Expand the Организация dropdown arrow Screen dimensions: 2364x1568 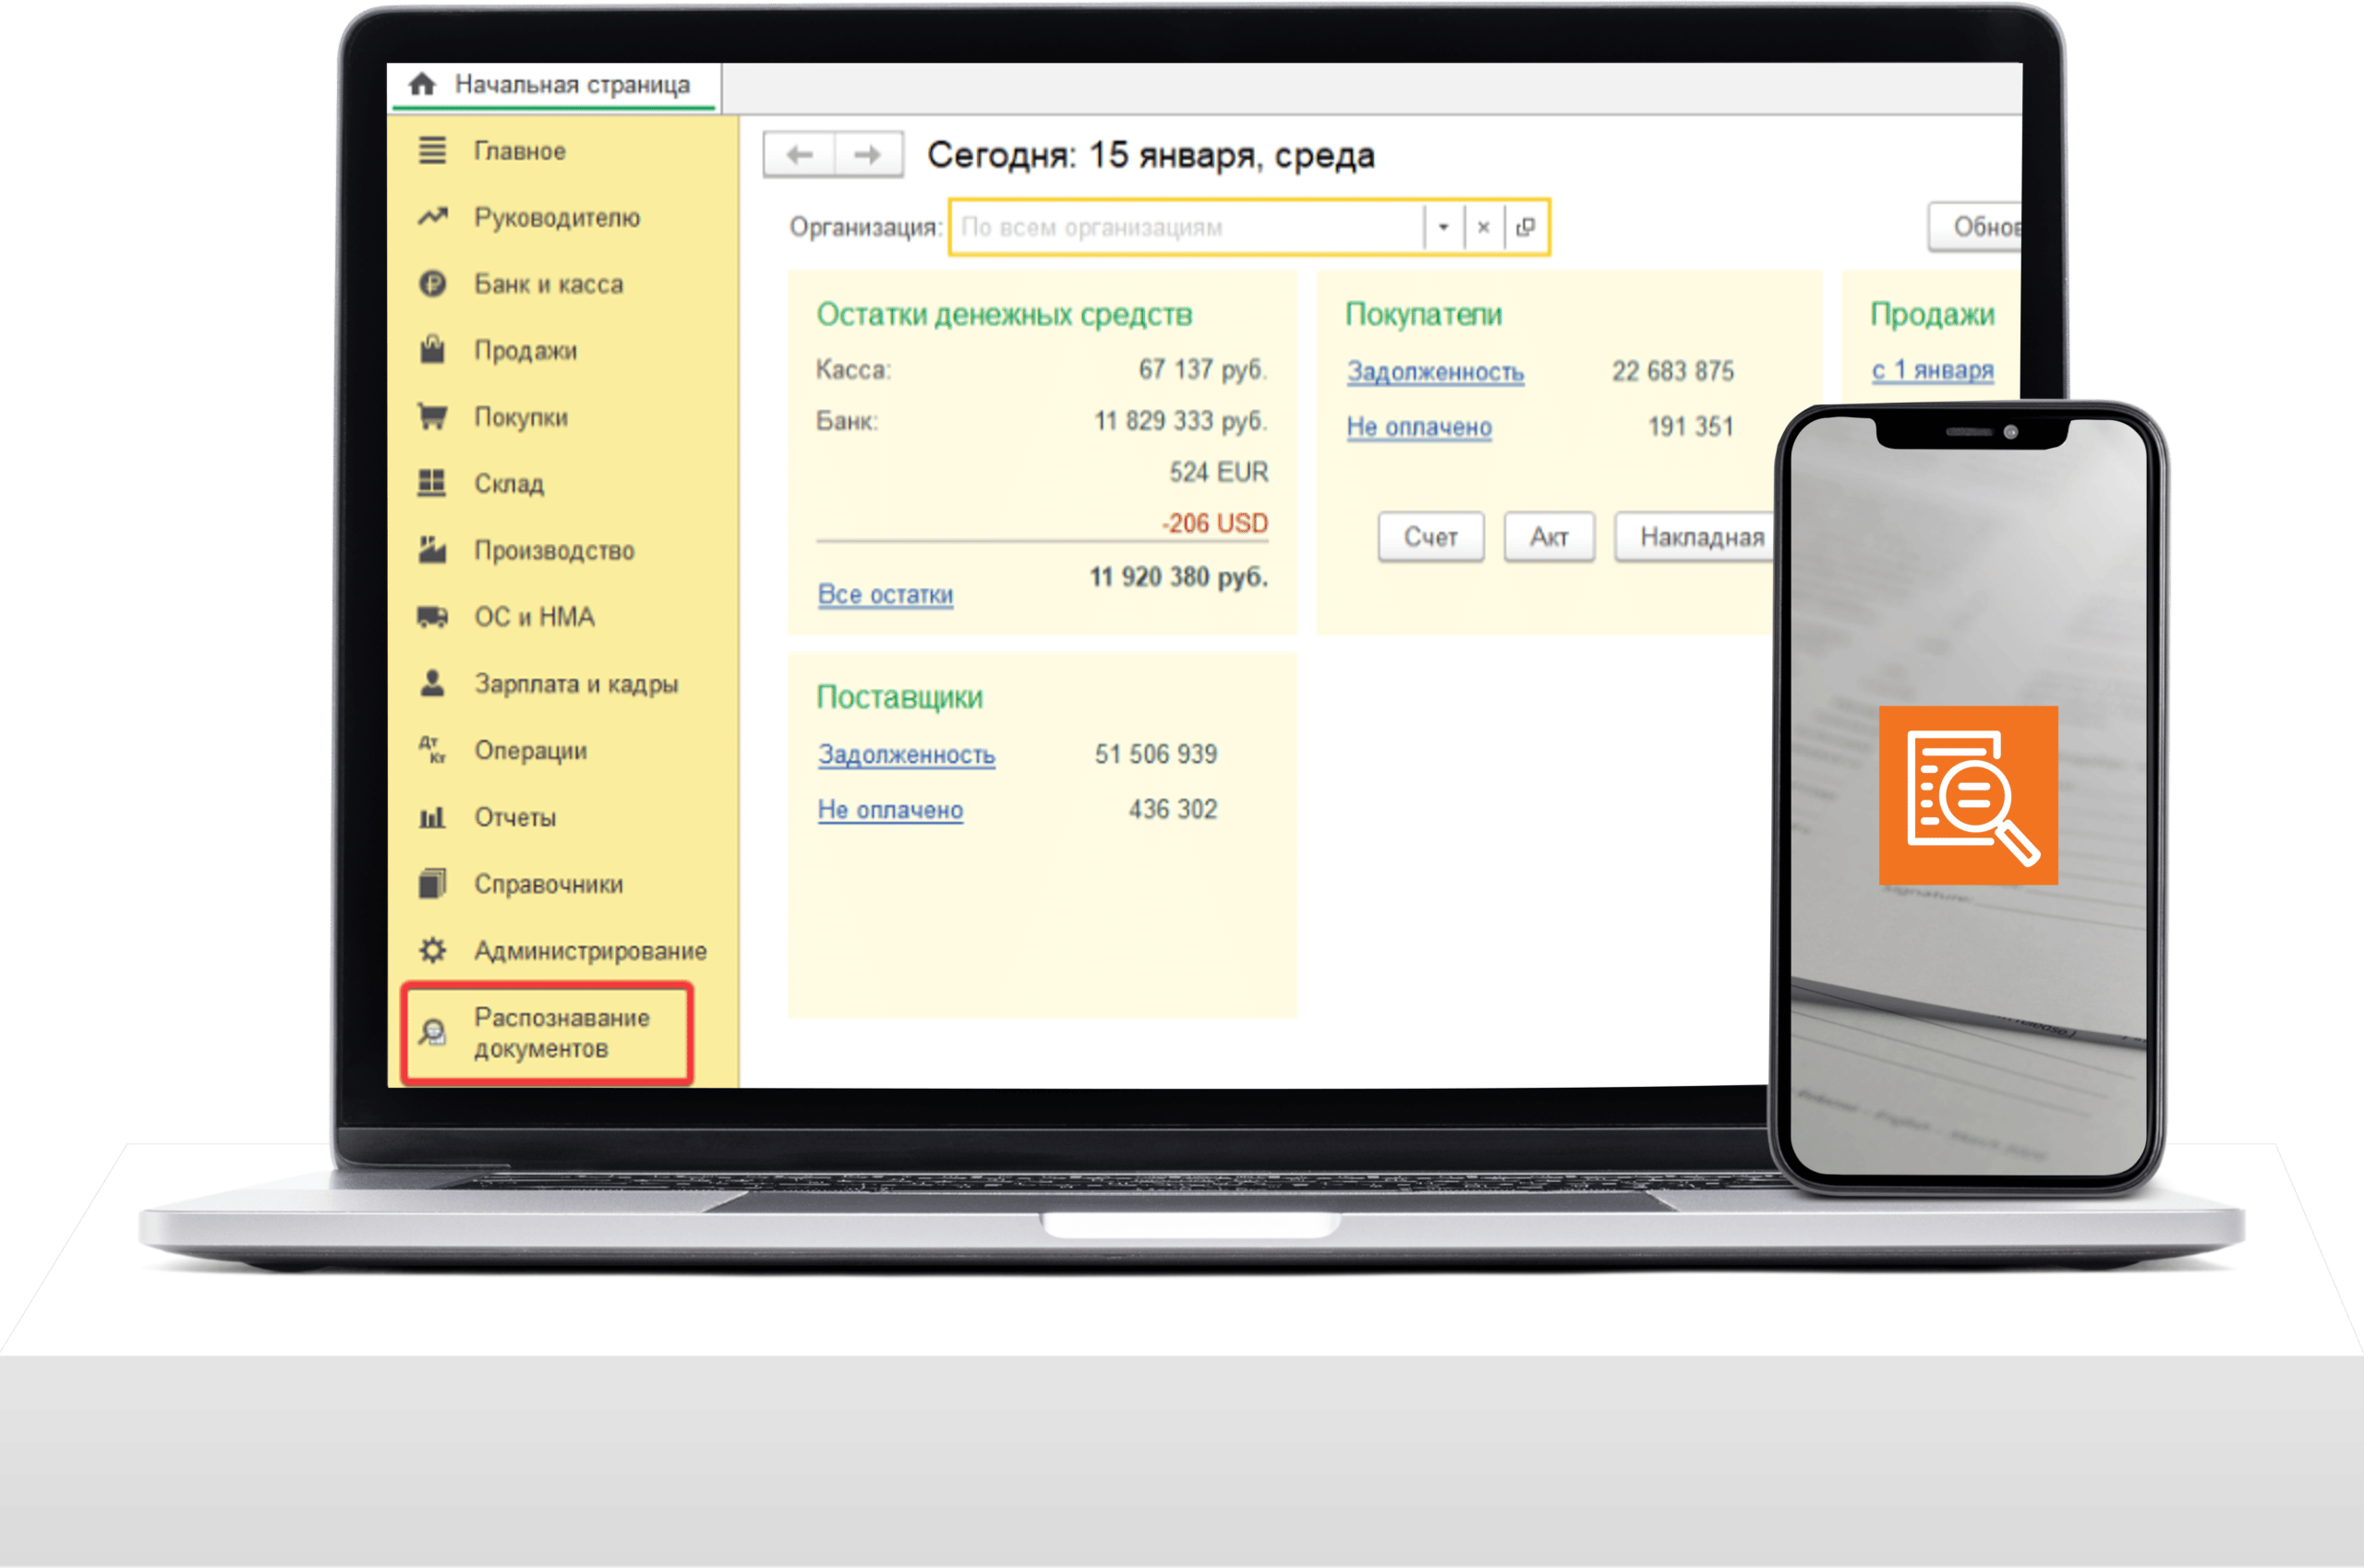point(1443,228)
